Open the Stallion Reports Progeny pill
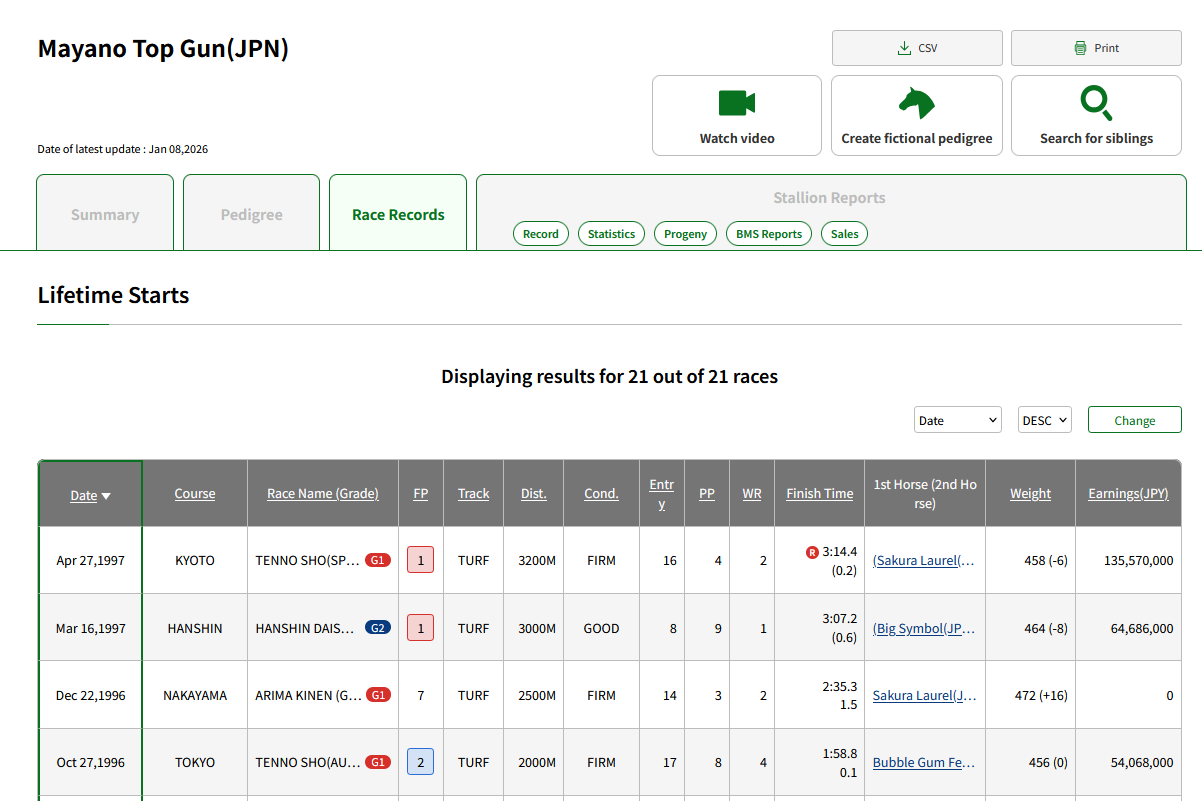Image resolution: width=1202 pixels, height=801 pixels. coord(685,234)
